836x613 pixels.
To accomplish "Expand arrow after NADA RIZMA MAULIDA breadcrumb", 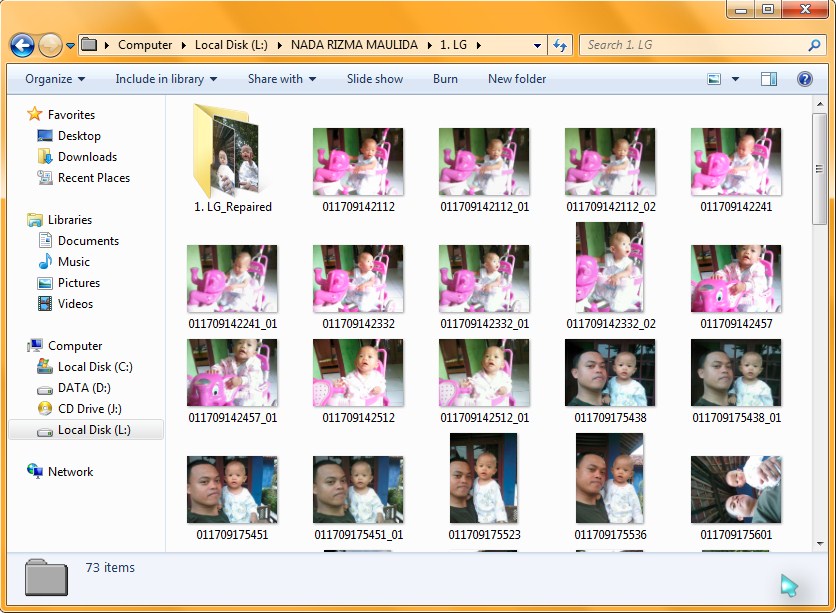I will point(430,46).
